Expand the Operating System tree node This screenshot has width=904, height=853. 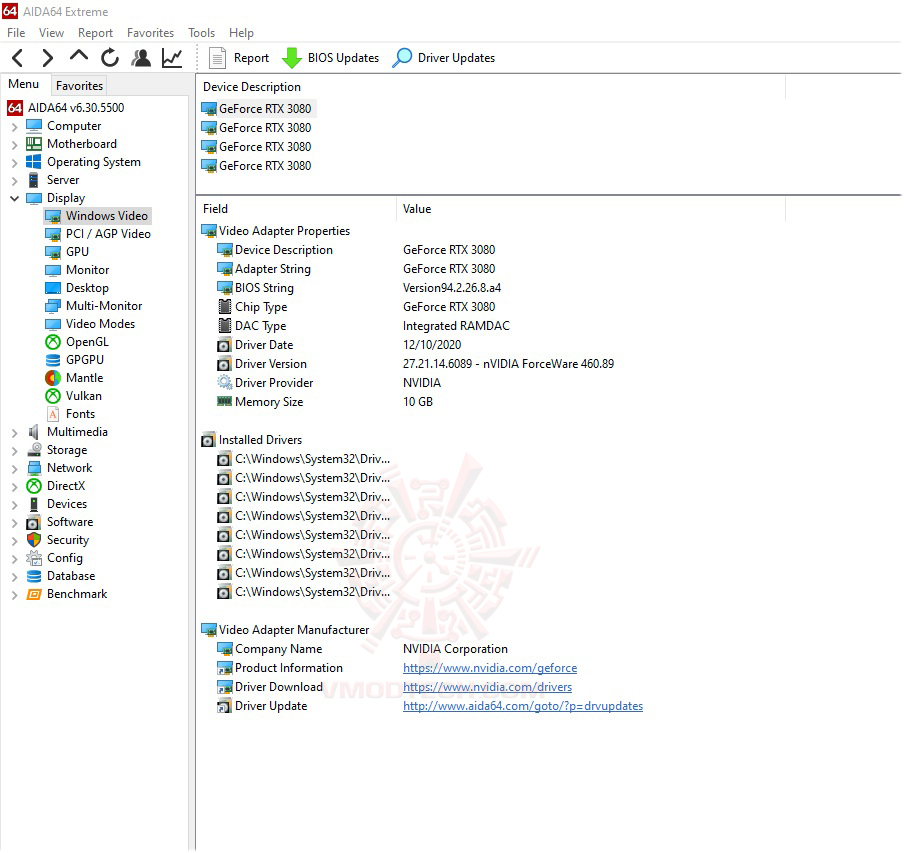[14, 163]
